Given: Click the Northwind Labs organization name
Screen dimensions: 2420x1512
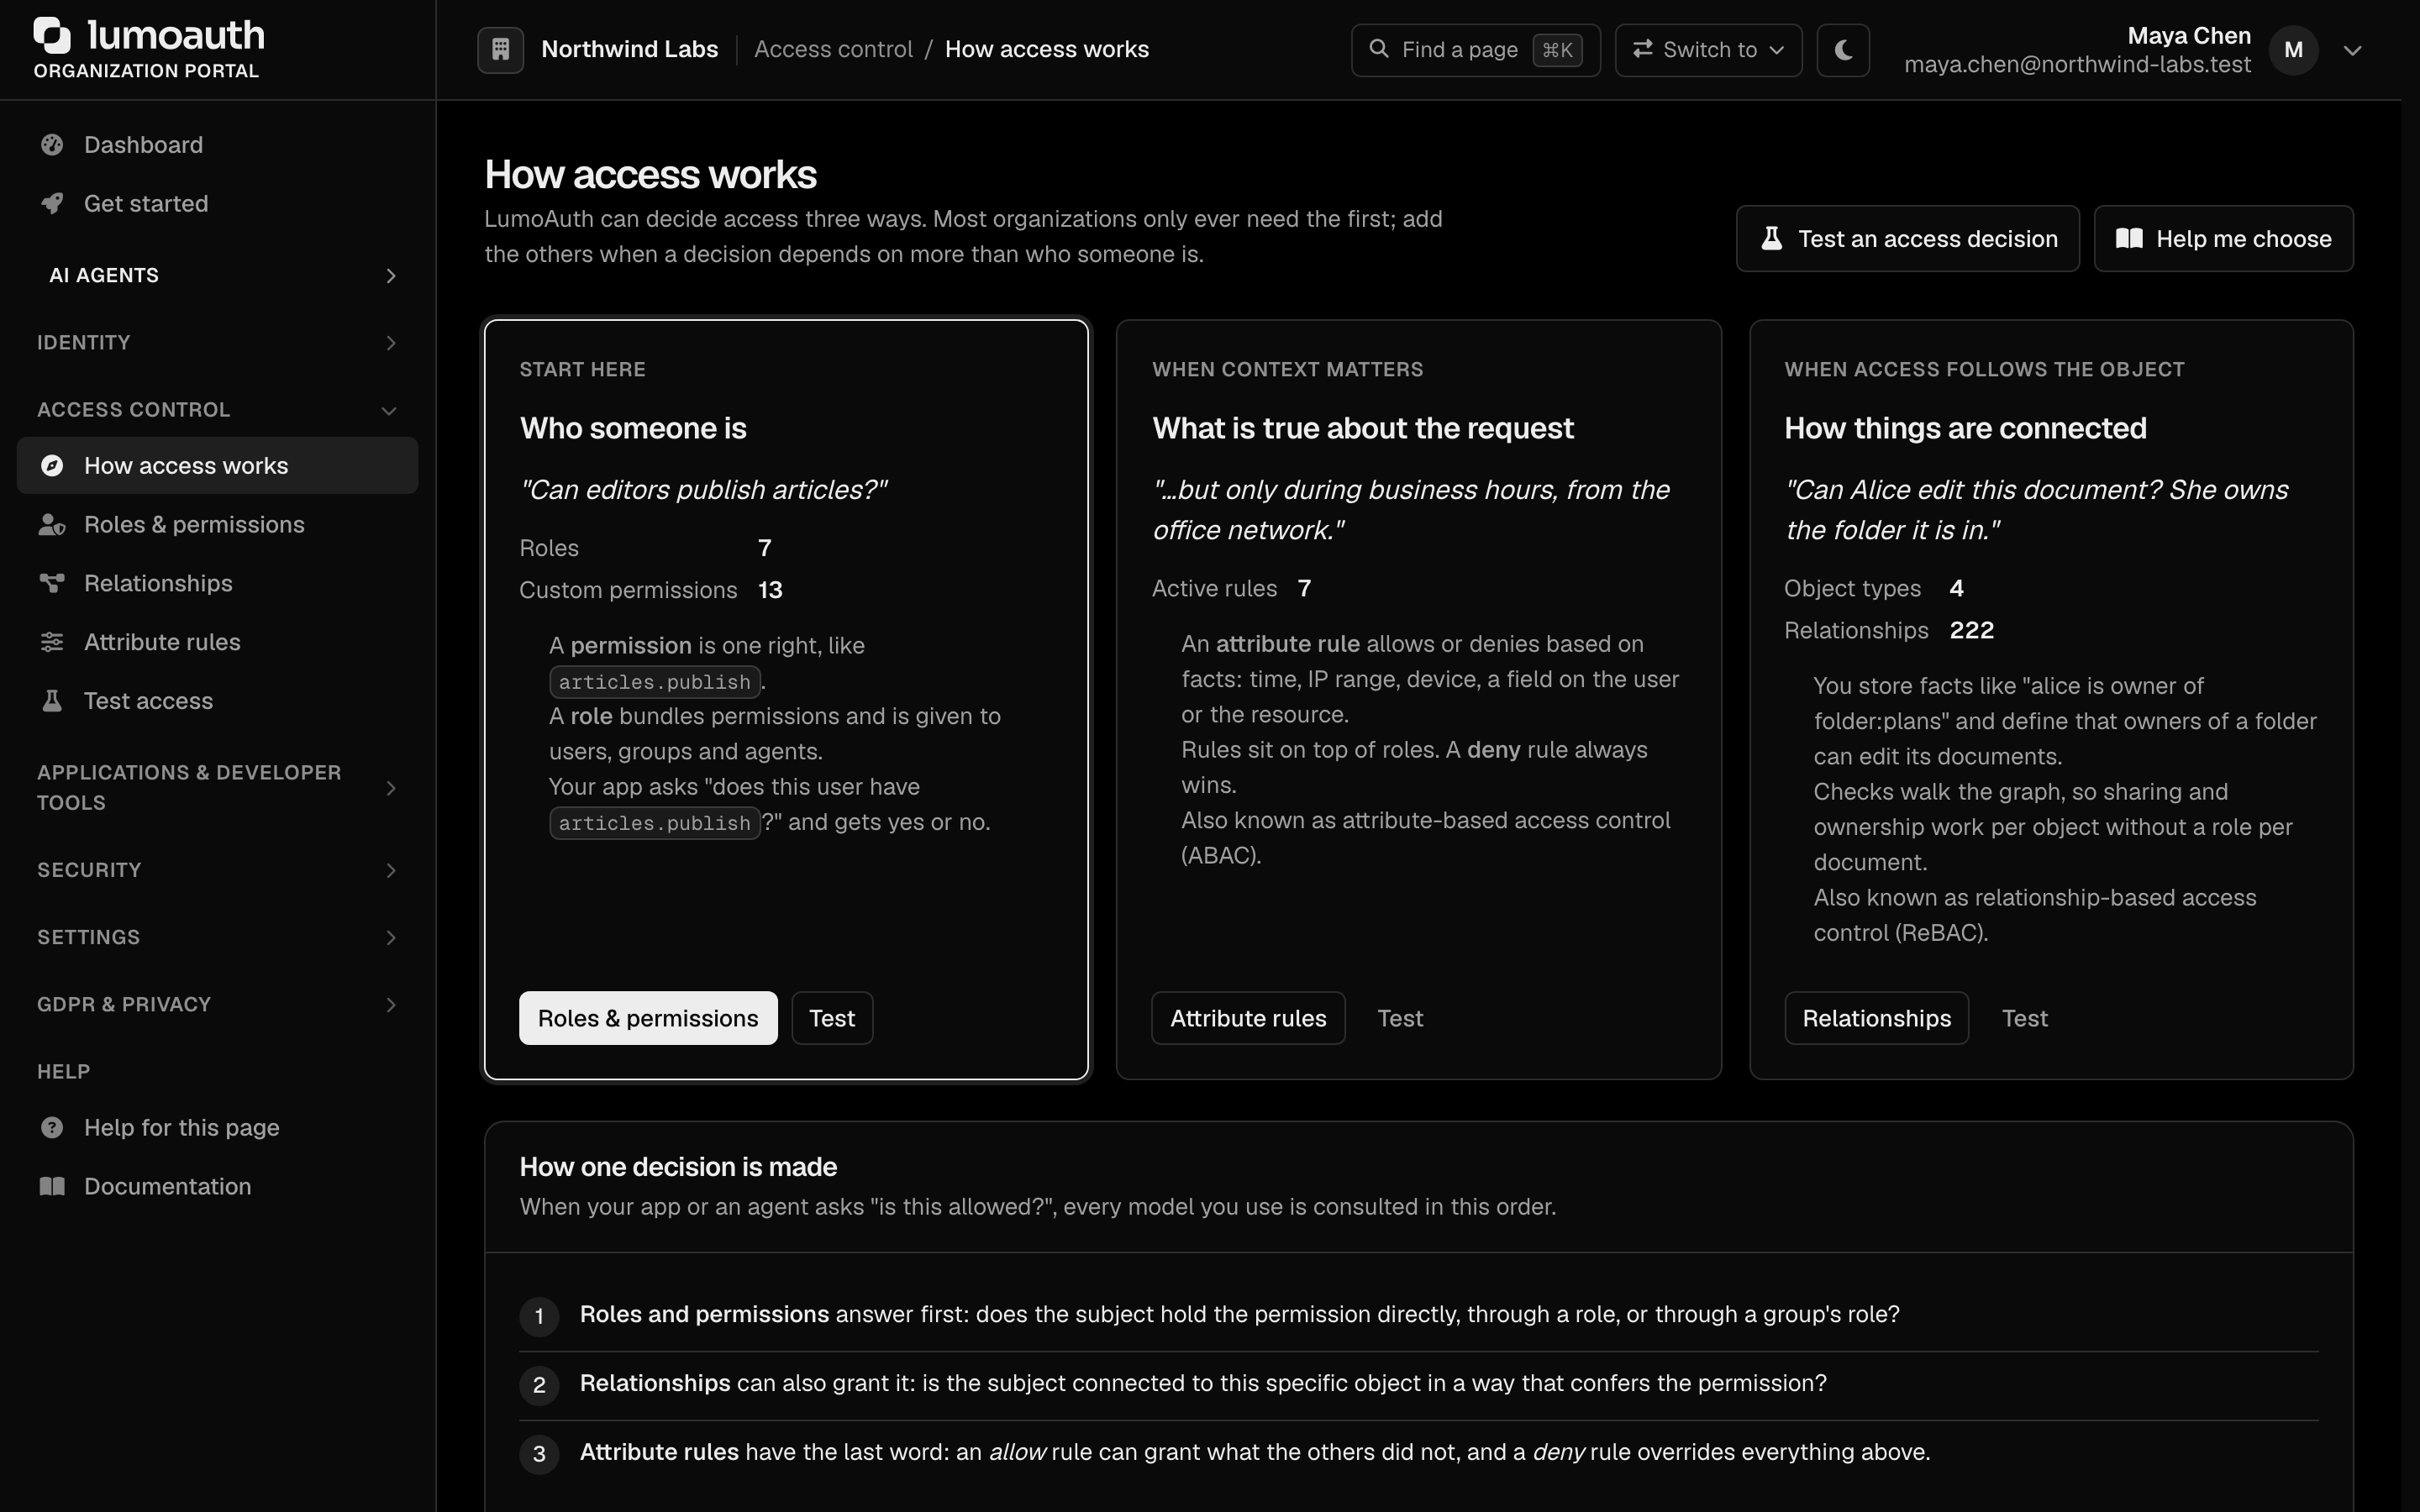Looking at the screenshot, I should pos(629,49).
